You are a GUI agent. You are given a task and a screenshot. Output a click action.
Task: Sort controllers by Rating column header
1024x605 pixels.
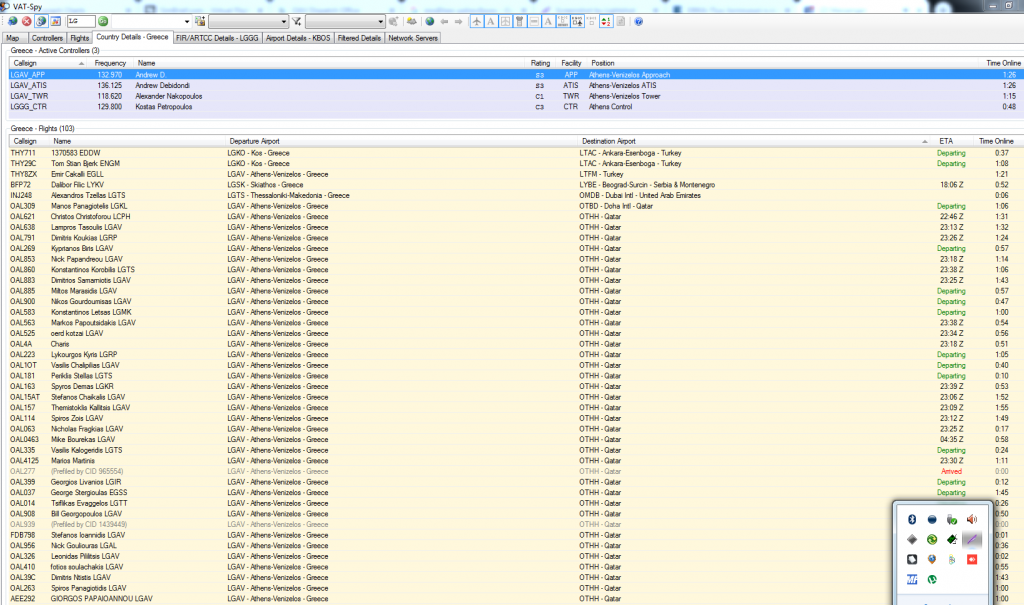(x=540, y=63)
